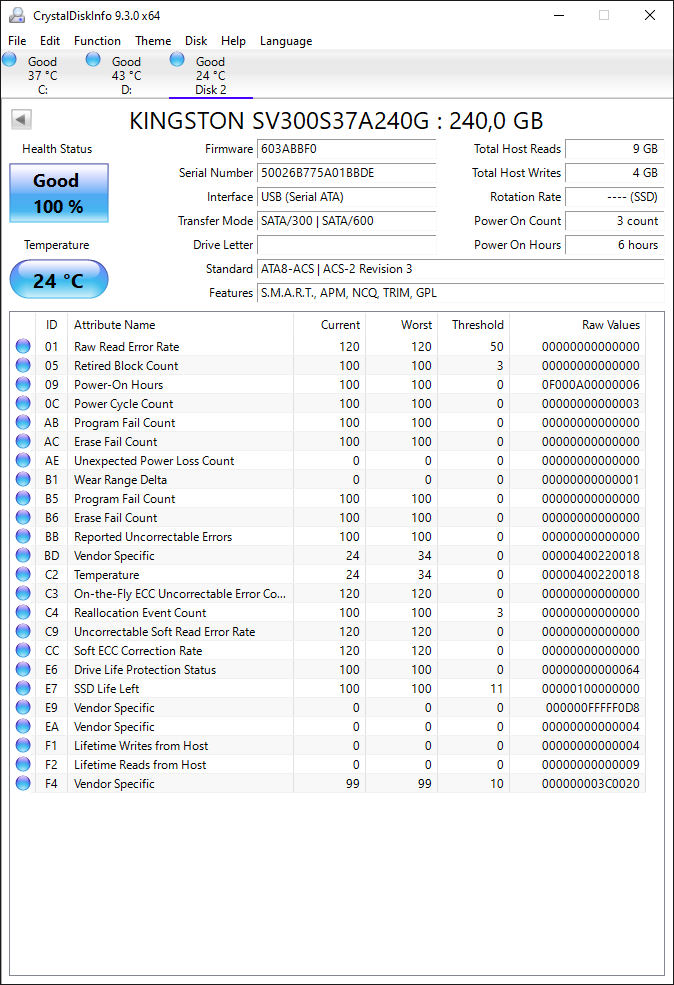Open the Language menu

pyautogui.click(x=286, y=41)
